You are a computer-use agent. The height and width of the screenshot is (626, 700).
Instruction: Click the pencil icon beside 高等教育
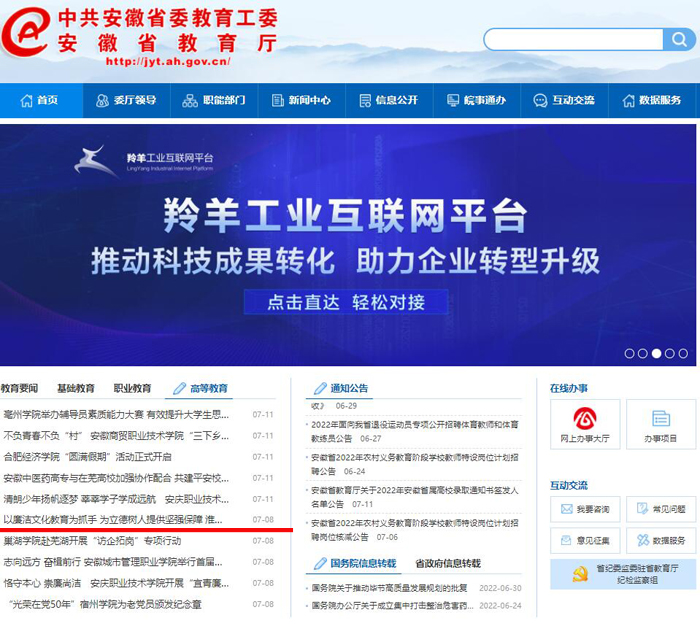[179, 388]
